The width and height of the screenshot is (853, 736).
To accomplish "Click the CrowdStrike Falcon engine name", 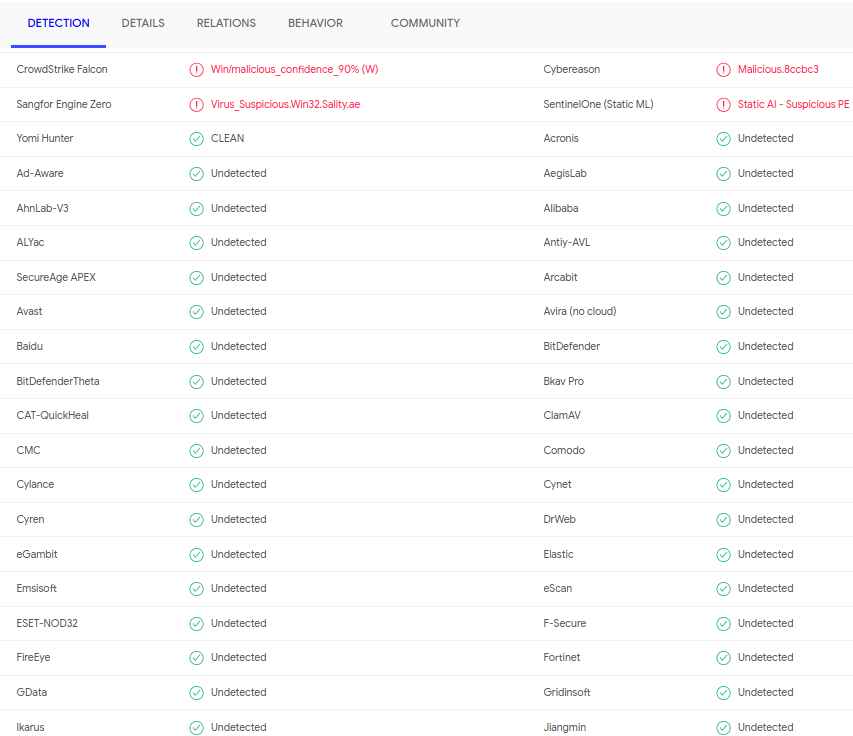I will pos(62,69).
